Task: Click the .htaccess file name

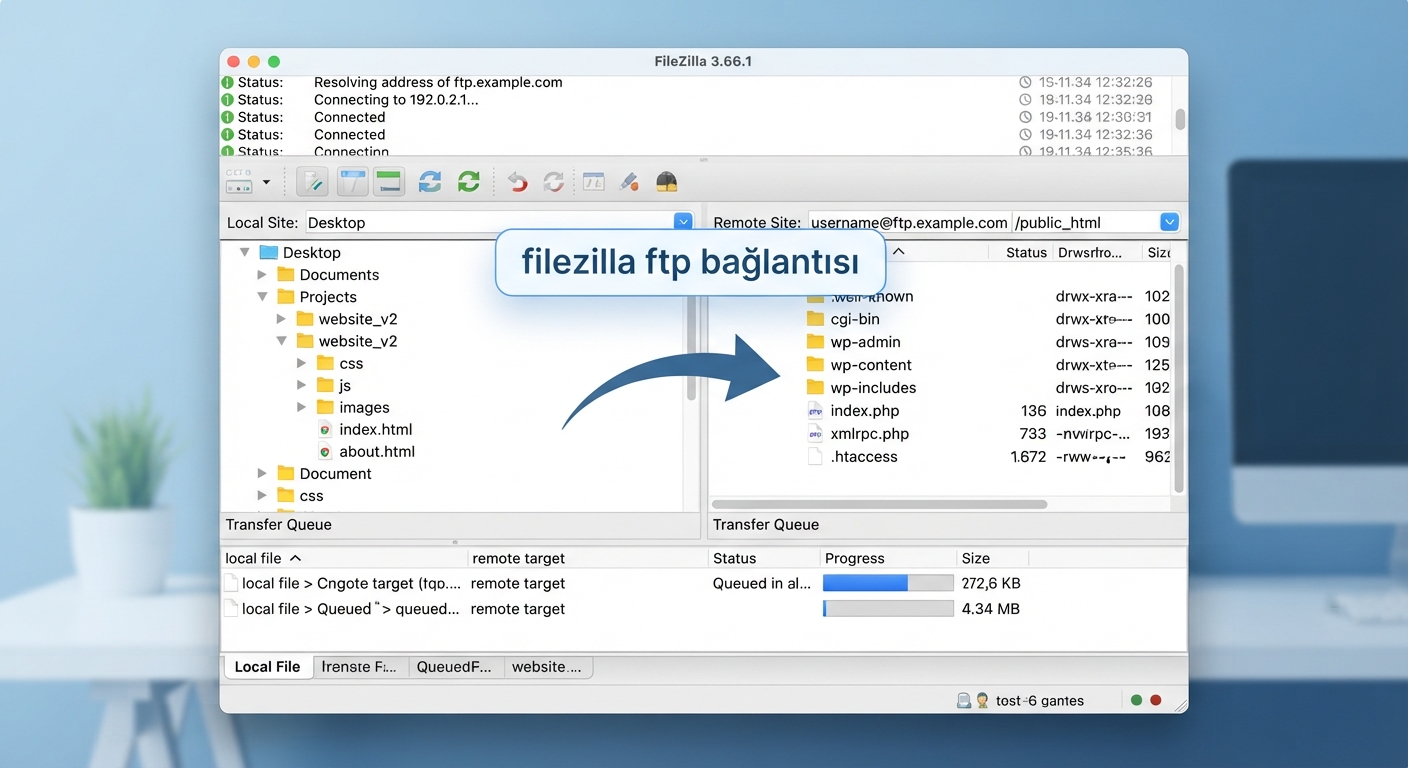Action: [x=864, y=457]
